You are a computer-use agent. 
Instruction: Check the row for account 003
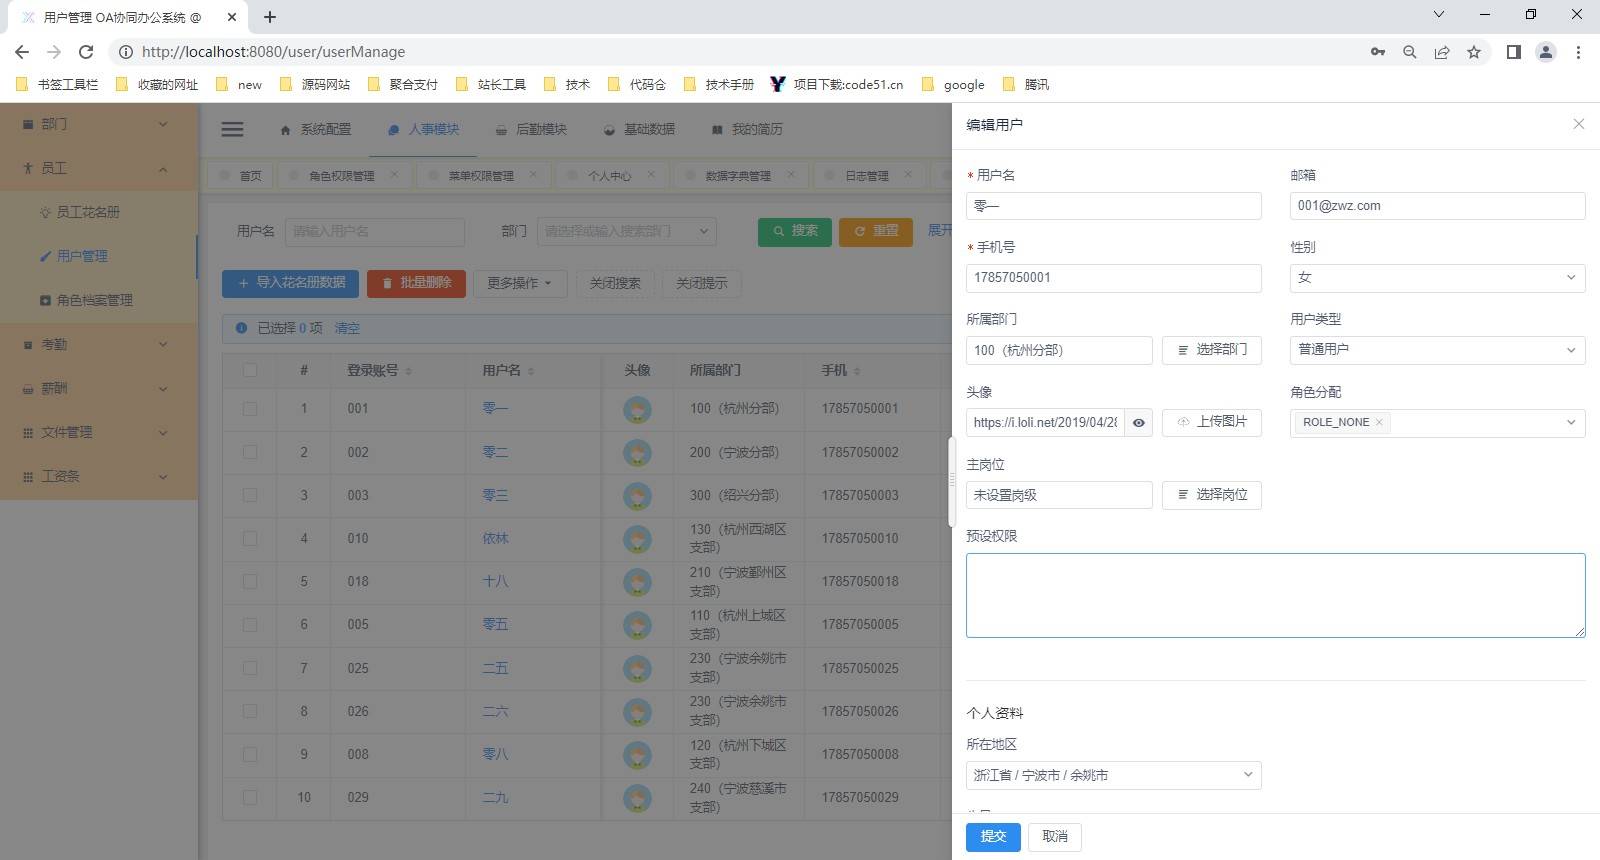click(250, 495)
